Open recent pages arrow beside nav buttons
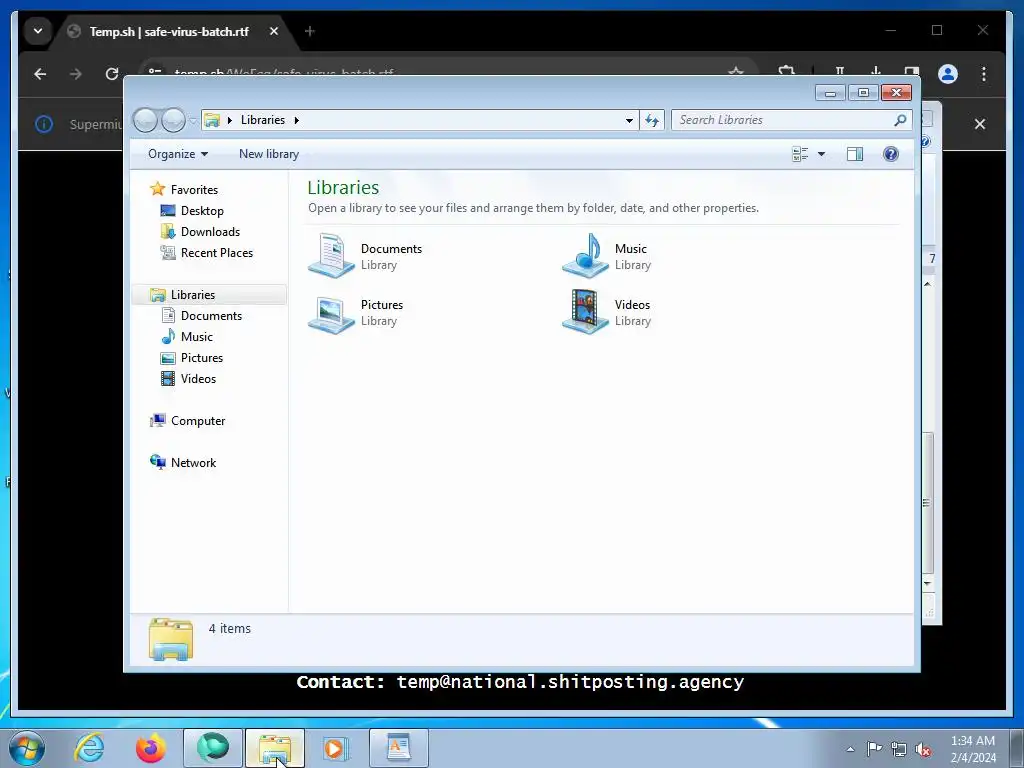The height and width of the screenshot is (768, 1024). tap(193, 121)
